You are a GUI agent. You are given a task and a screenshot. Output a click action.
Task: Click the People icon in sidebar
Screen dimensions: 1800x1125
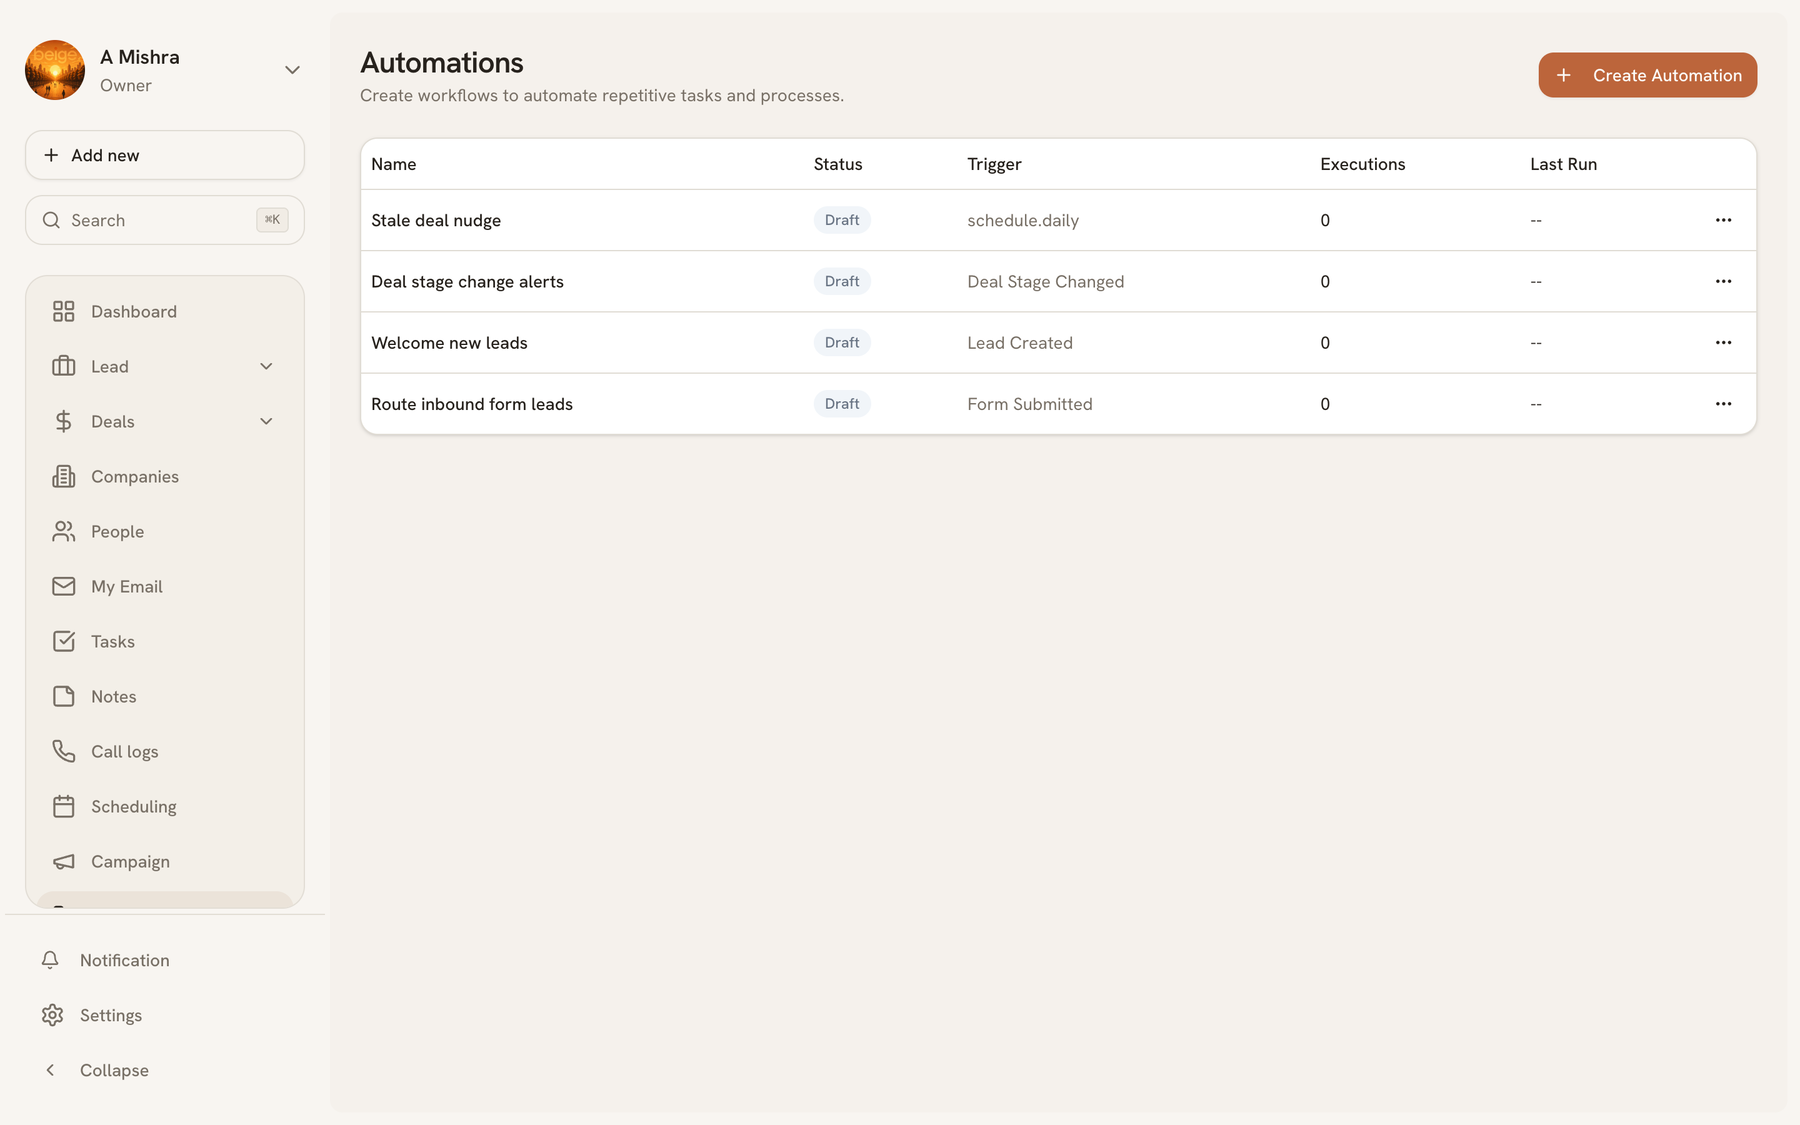[63, 531]
